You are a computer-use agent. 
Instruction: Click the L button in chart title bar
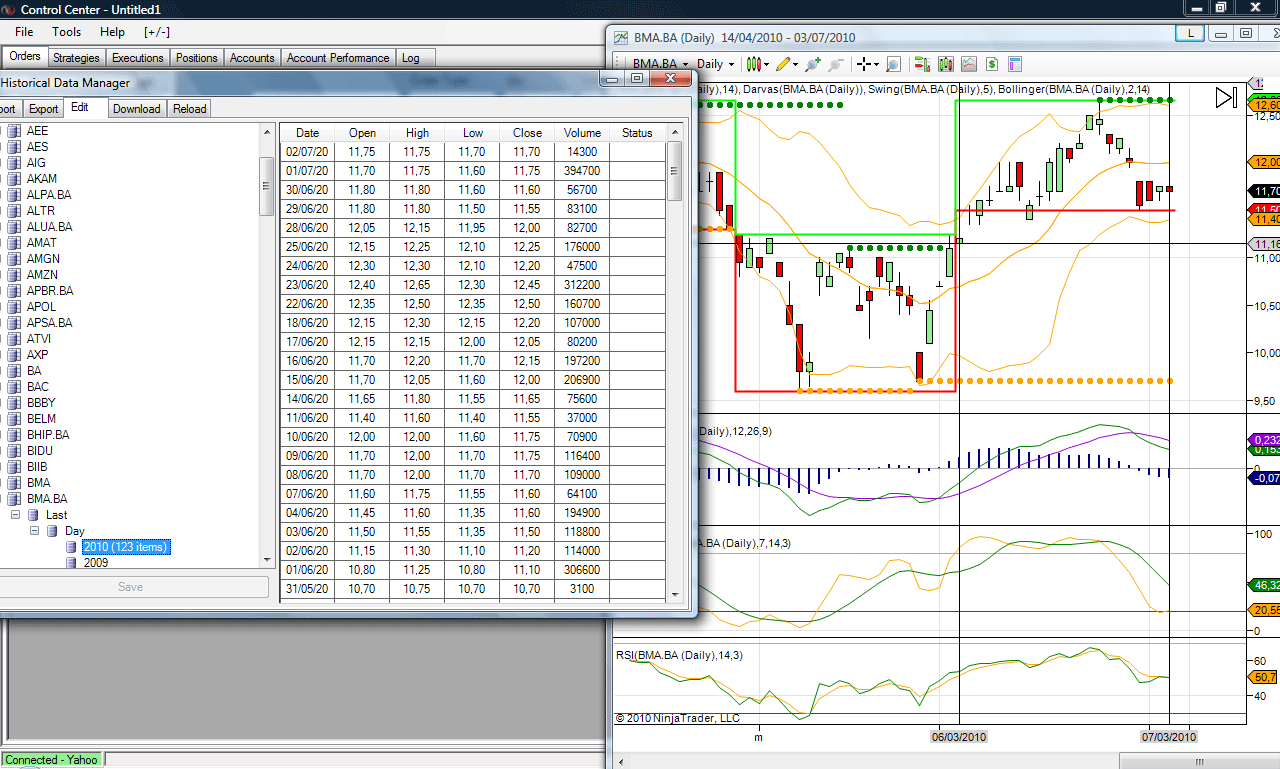point(1190,33)
